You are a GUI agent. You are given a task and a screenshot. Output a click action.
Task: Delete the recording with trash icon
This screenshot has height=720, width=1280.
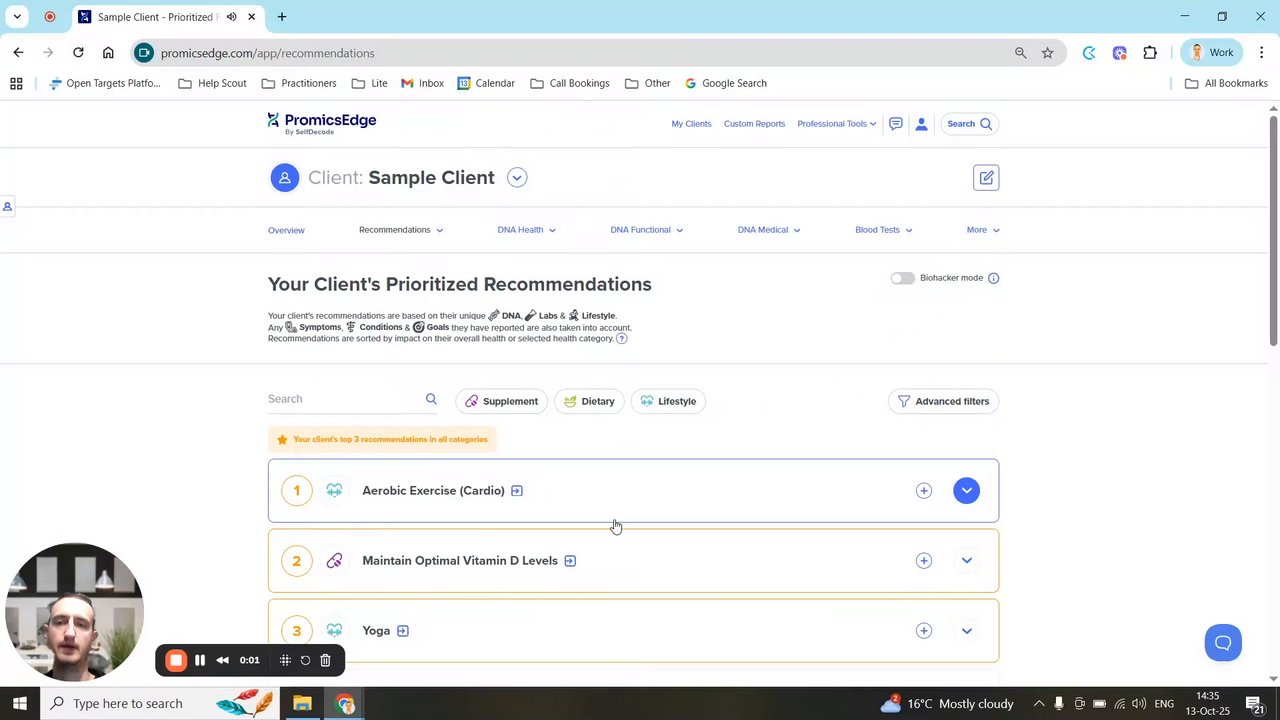325,660
